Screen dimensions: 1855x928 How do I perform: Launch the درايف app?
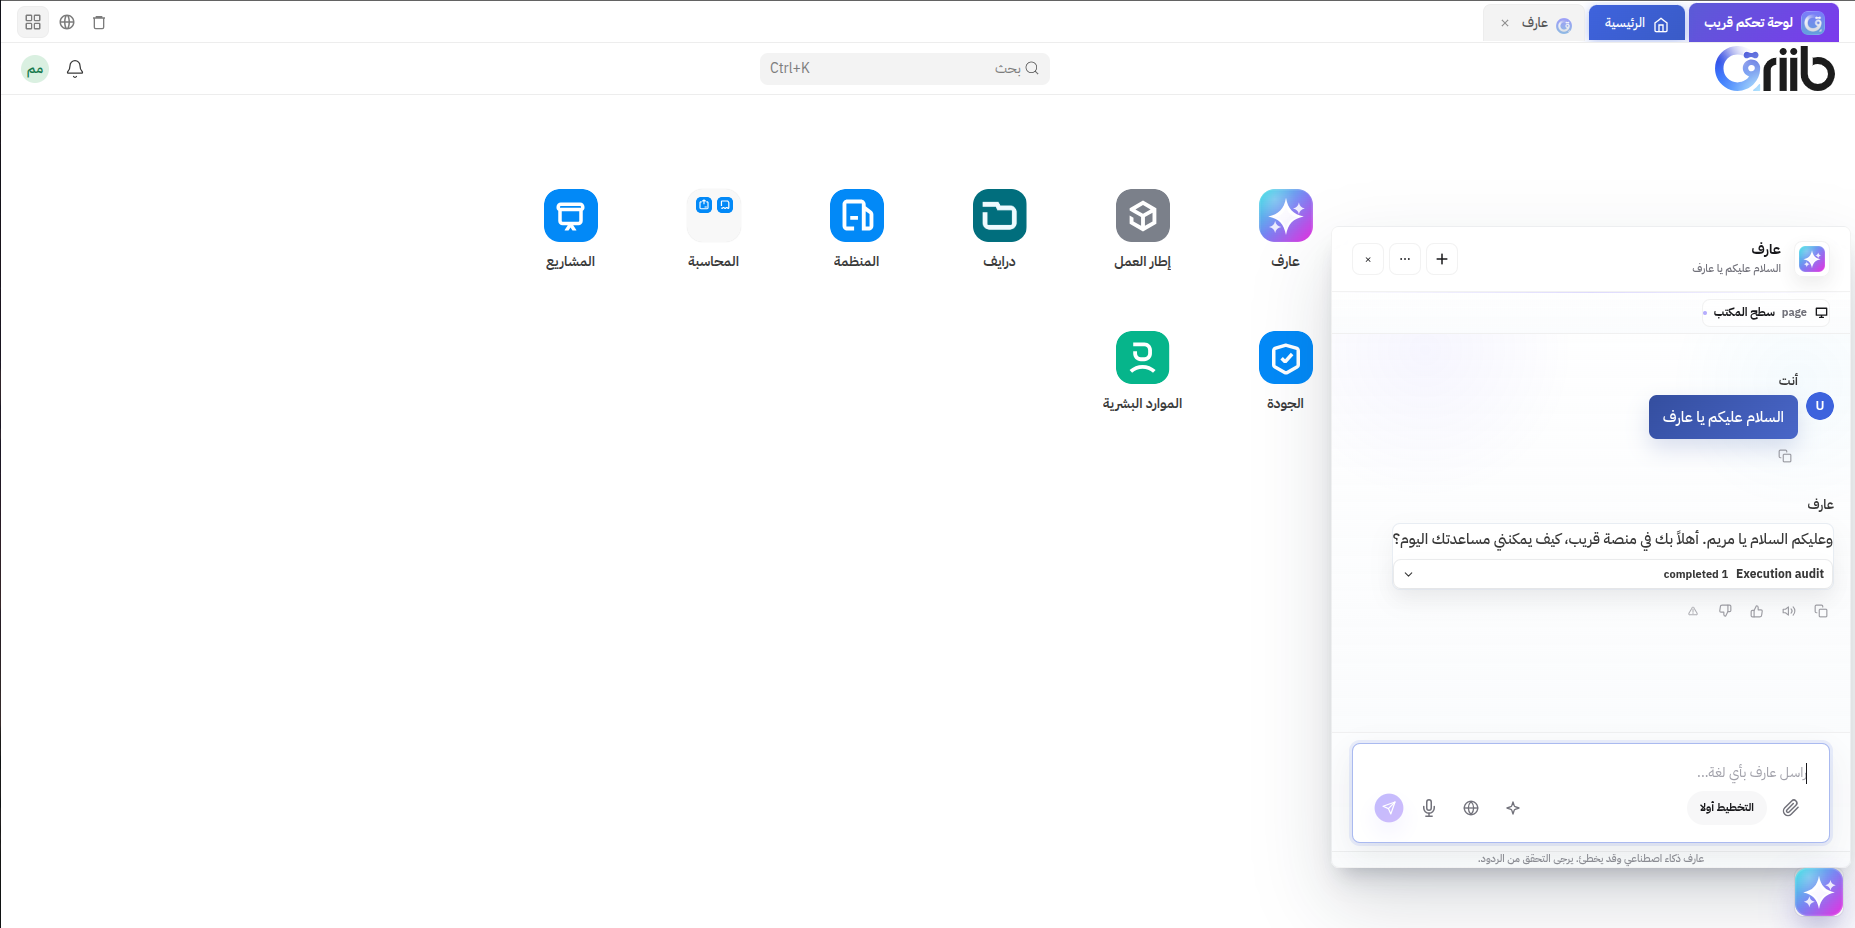999,216
